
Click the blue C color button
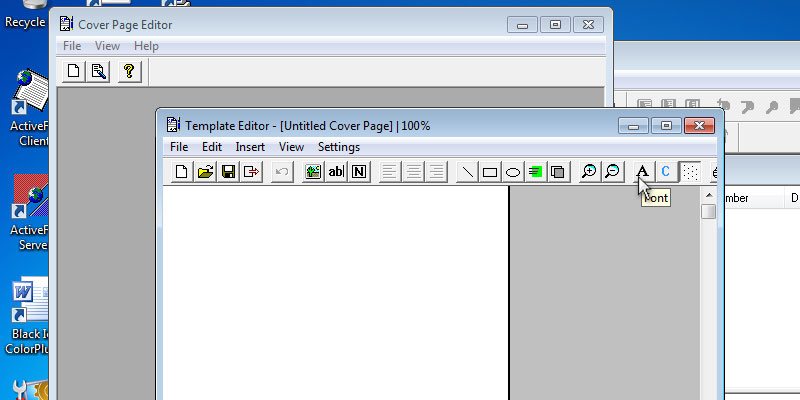pos(666,172)
